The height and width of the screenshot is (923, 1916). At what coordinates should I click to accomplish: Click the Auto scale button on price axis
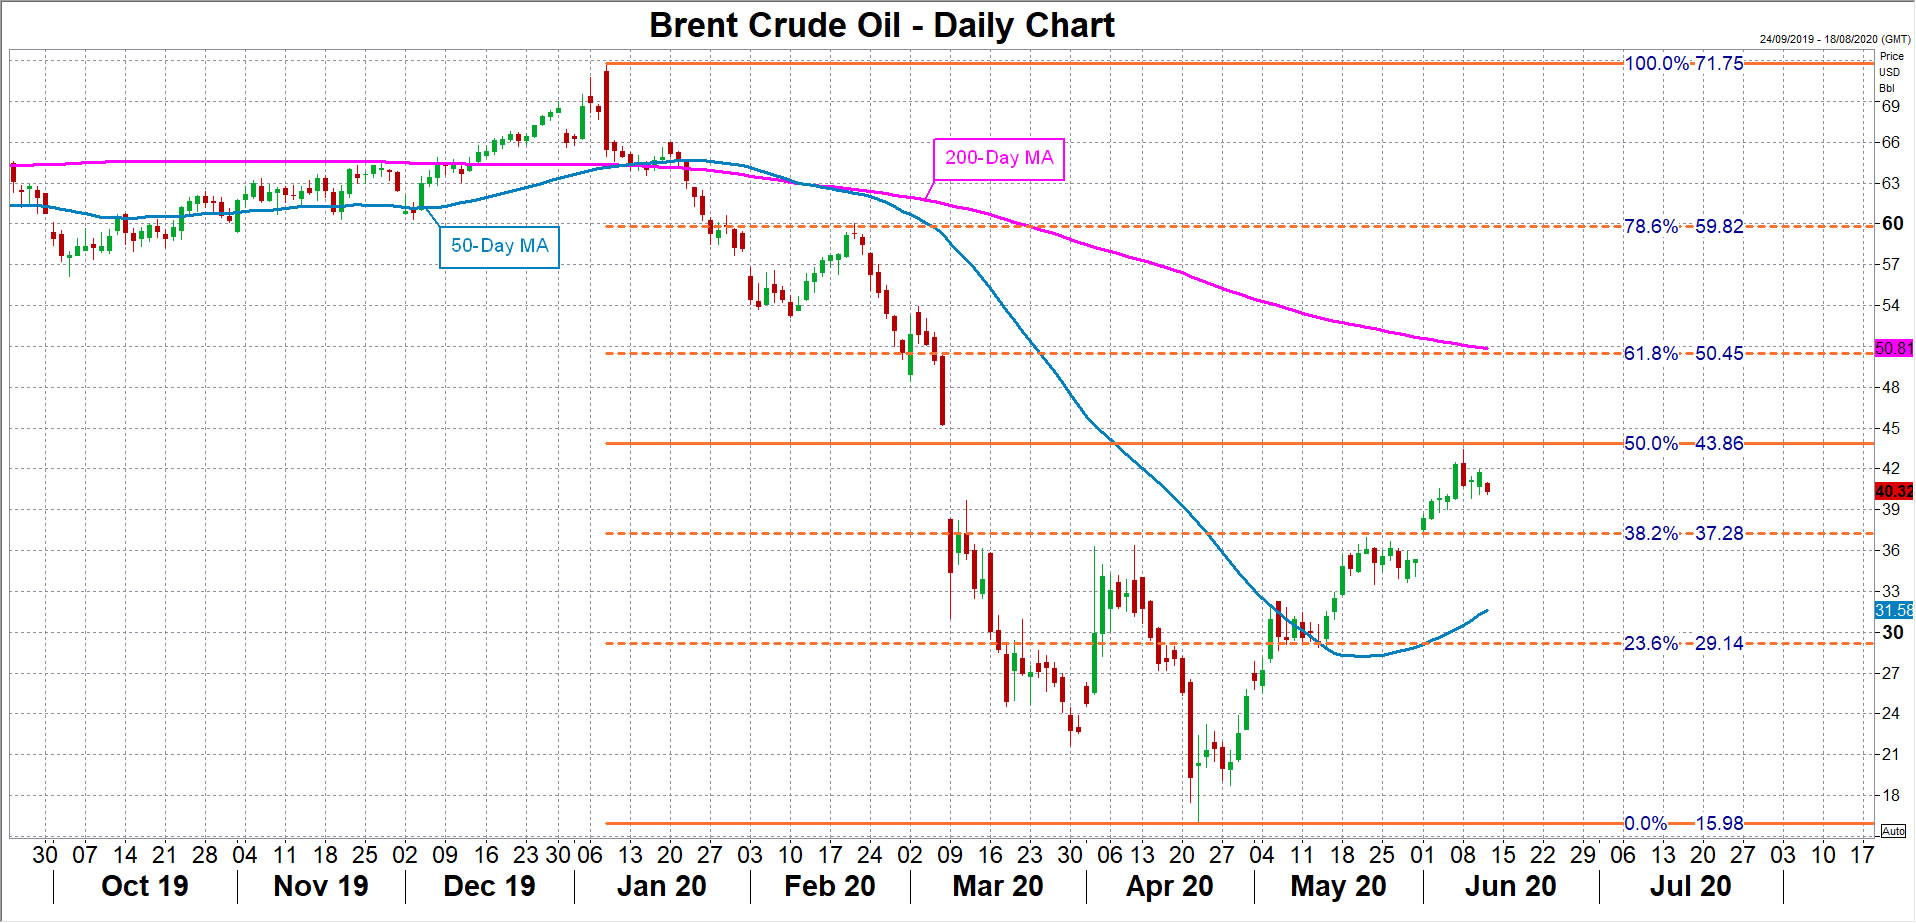click(x=1892, y=831)
